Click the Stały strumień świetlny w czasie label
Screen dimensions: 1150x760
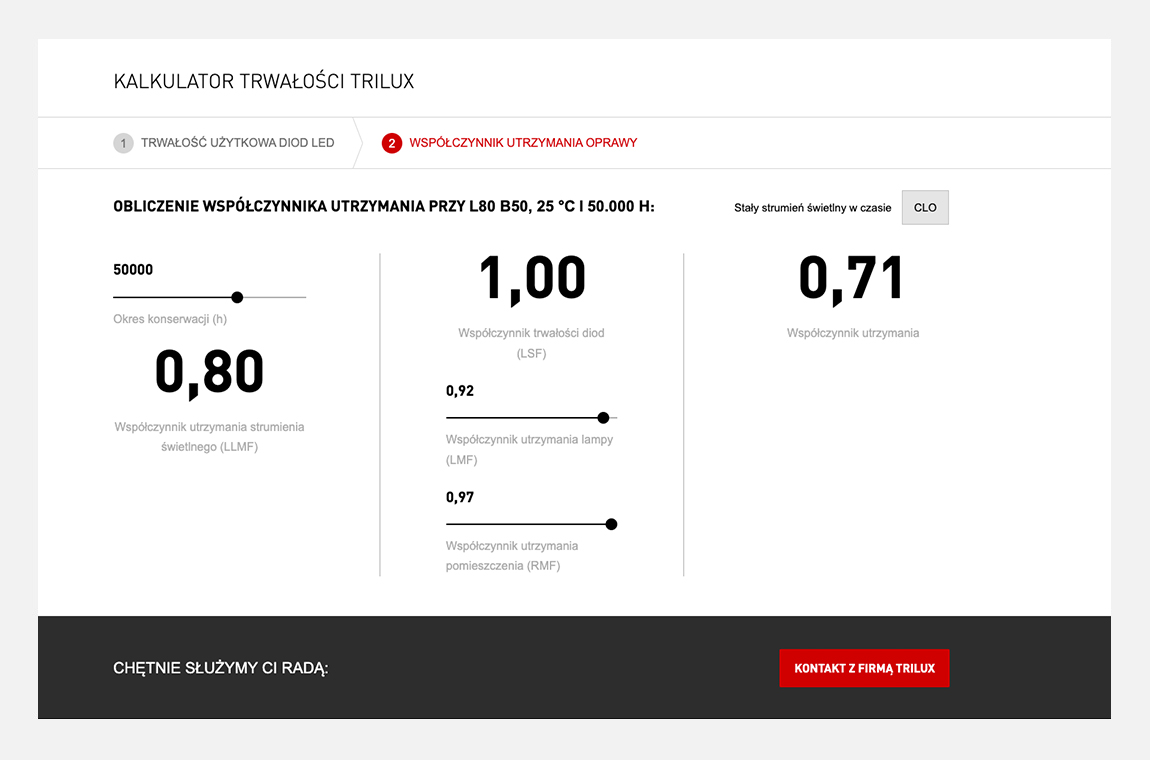[813, 208]
